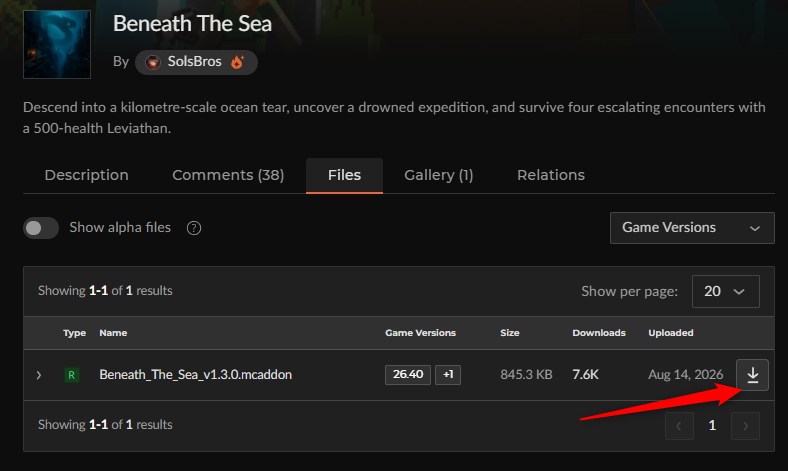
Task: Open the Beneath The Sea project thumbnail
Action: (57, 44)
